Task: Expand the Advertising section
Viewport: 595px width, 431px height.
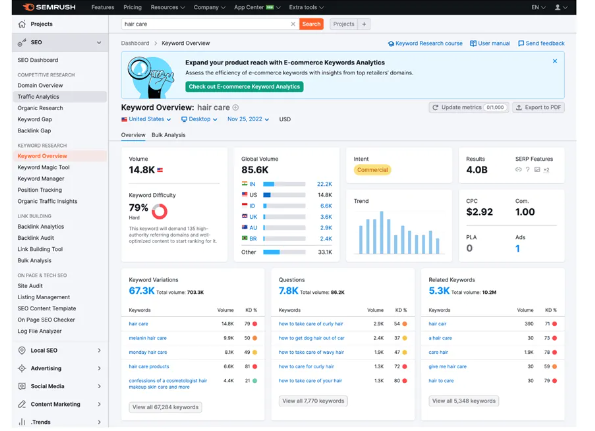Action: pos(99,368)
